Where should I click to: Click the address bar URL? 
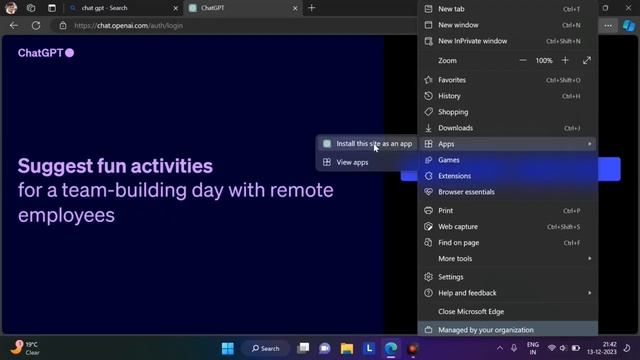[129, 26]
